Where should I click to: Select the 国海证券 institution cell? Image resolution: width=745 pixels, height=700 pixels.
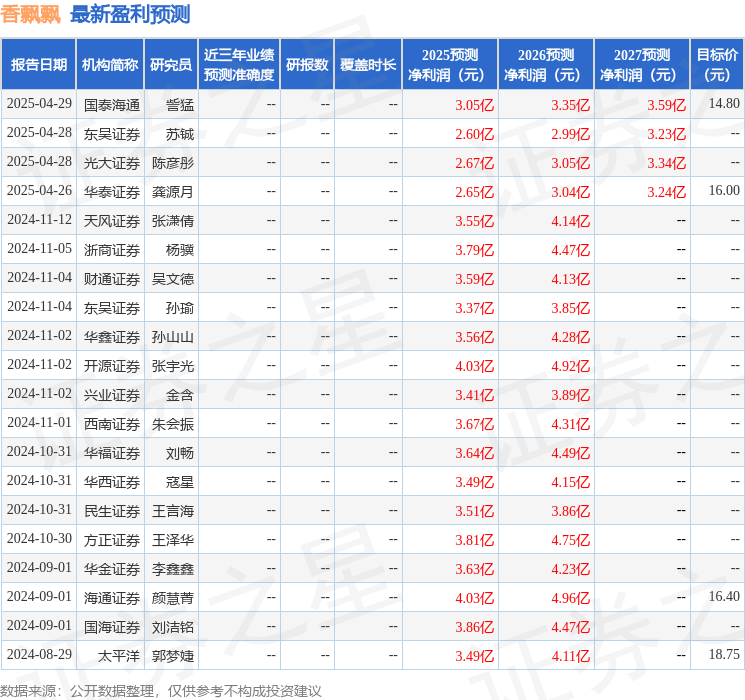pos(112,627)
